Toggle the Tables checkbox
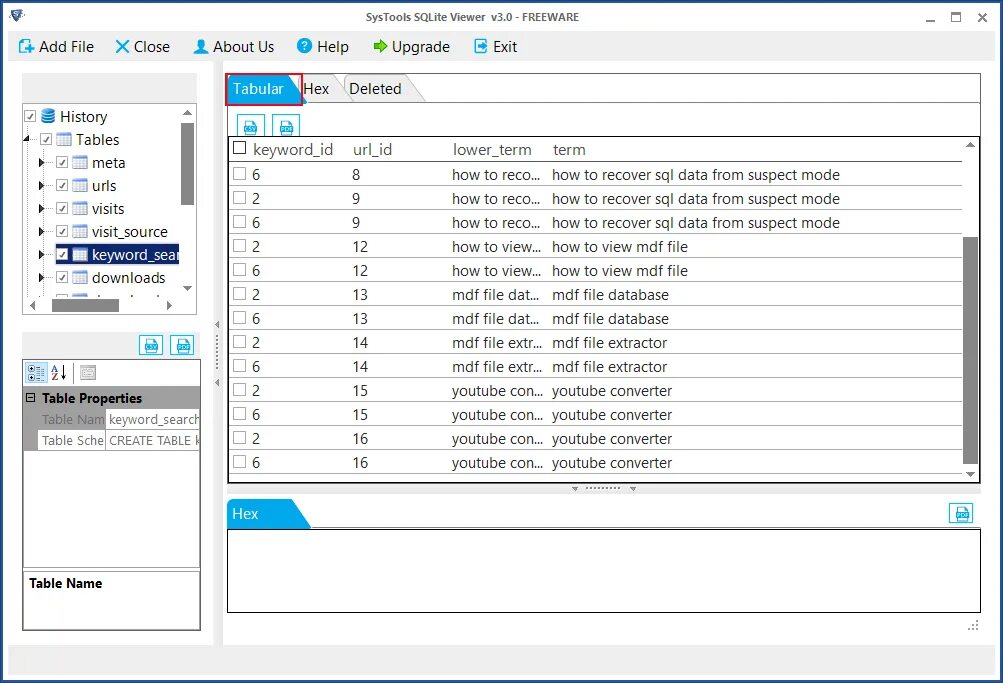This screenshot has height=683, width=1003. coord(46,139)
